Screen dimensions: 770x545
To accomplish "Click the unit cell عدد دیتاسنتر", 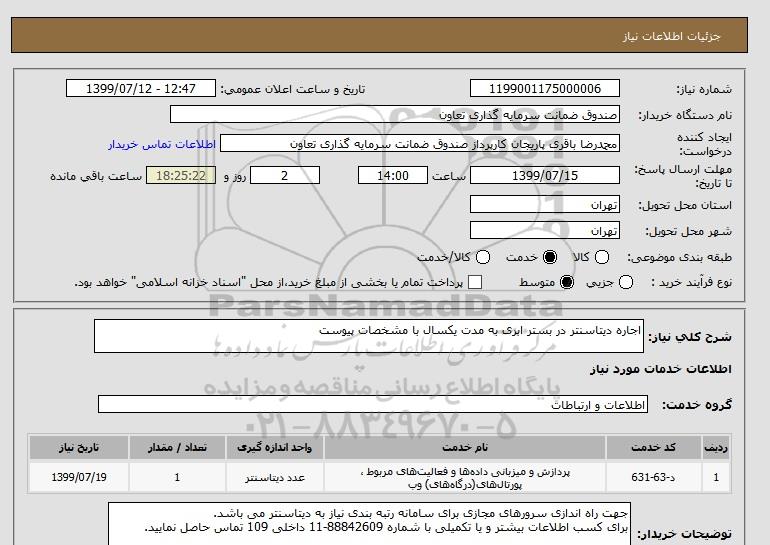I will 275,477.
